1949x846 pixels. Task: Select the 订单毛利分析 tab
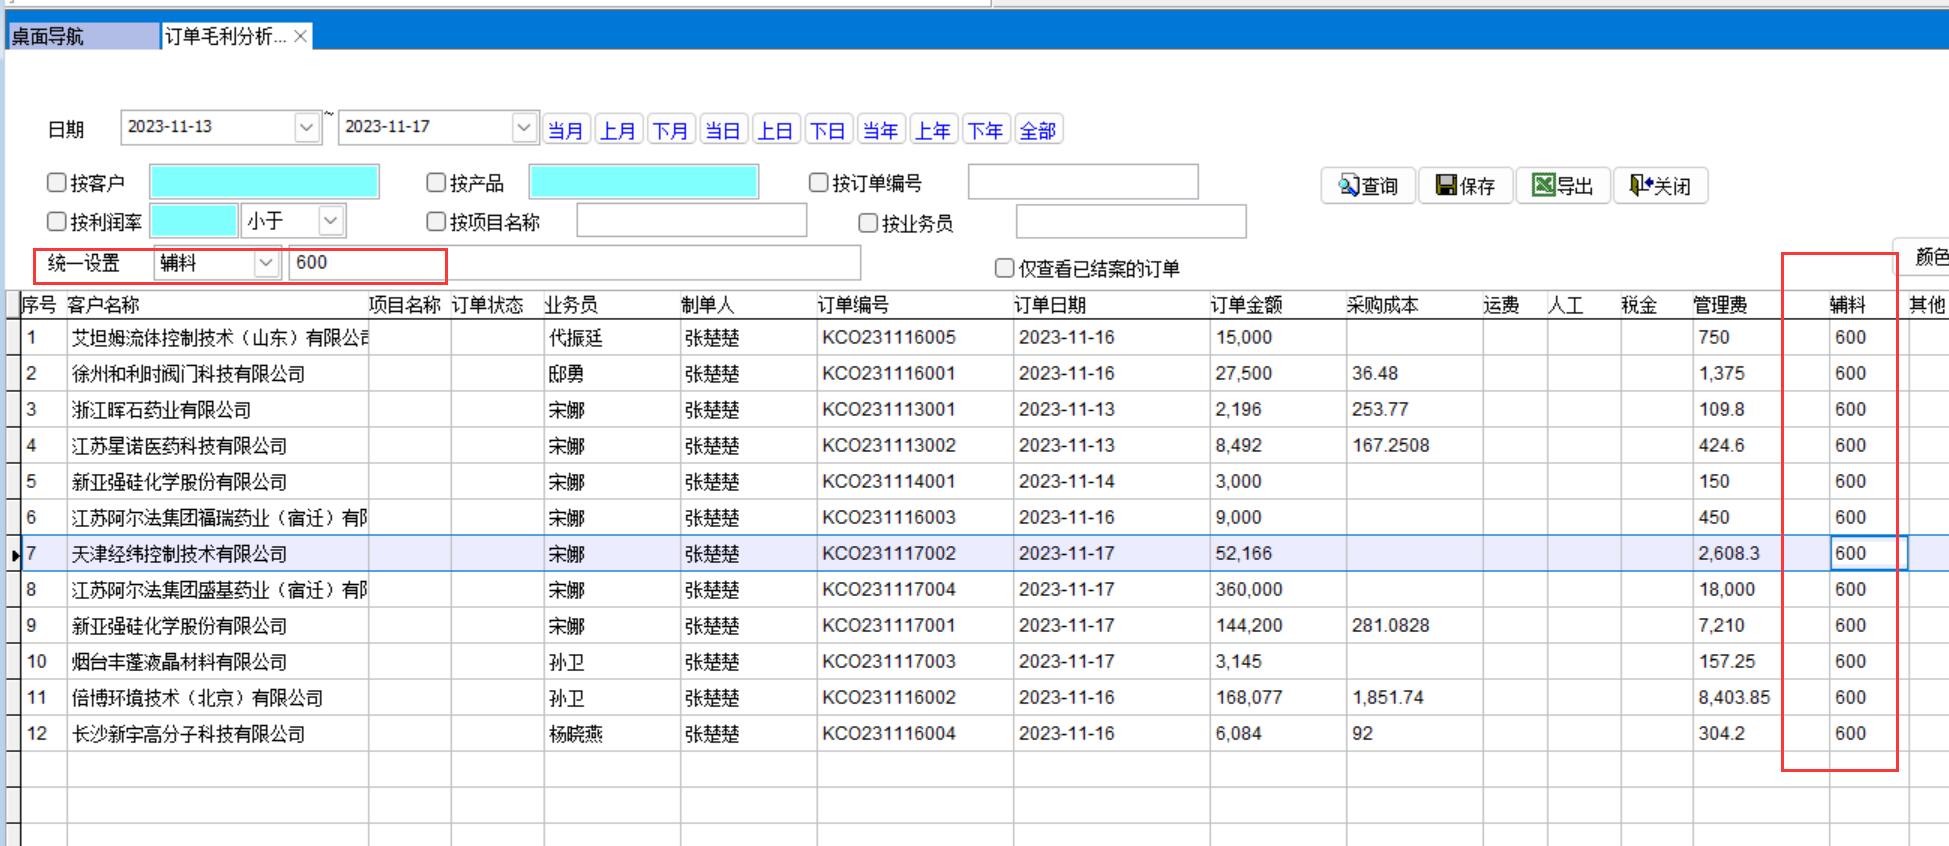tap(225, 37)
